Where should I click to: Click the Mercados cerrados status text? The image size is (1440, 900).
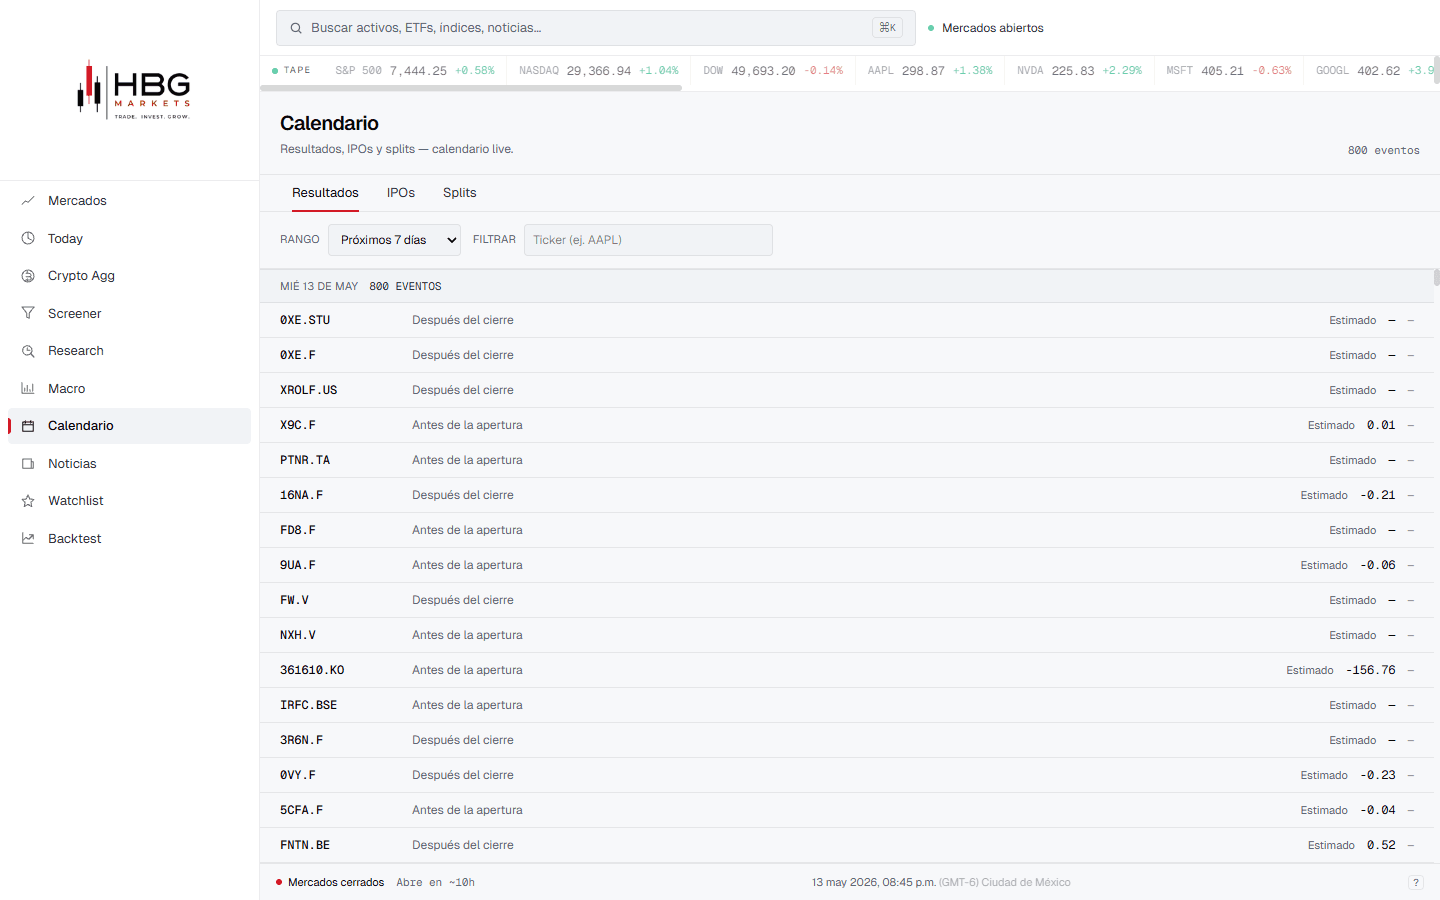[x=336, y=882]
